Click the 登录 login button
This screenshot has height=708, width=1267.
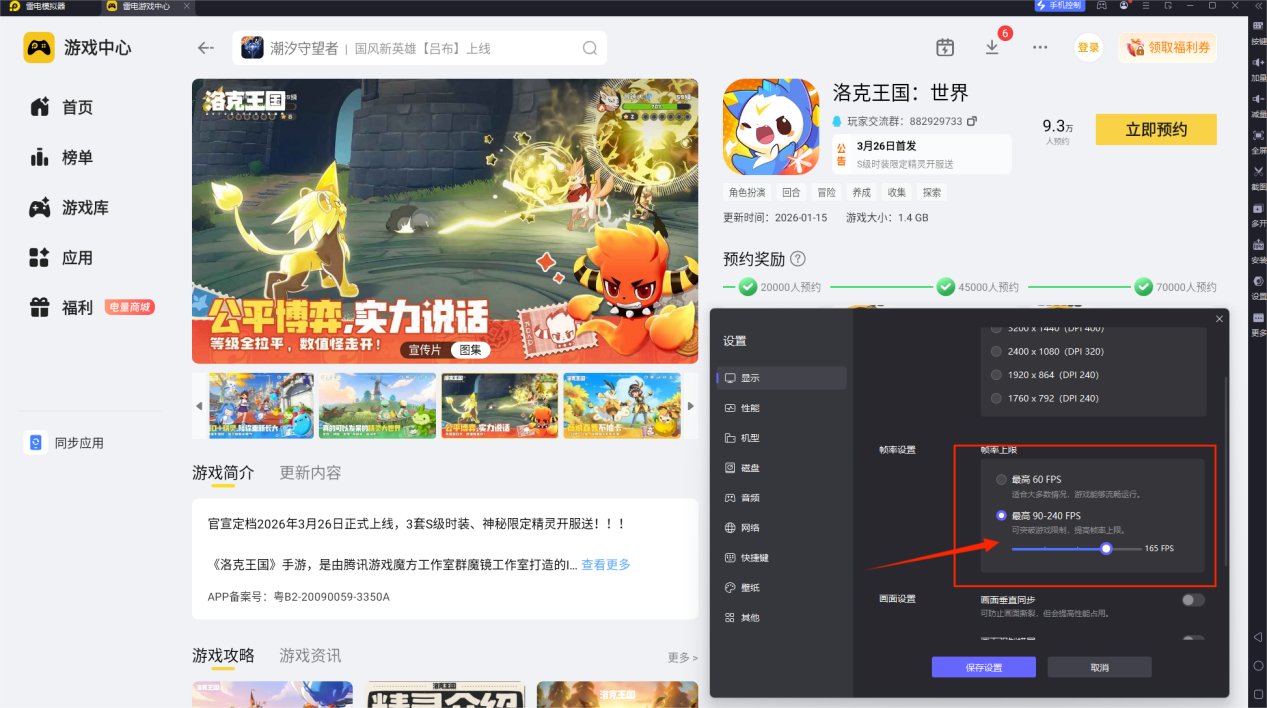coord(1088,47)
